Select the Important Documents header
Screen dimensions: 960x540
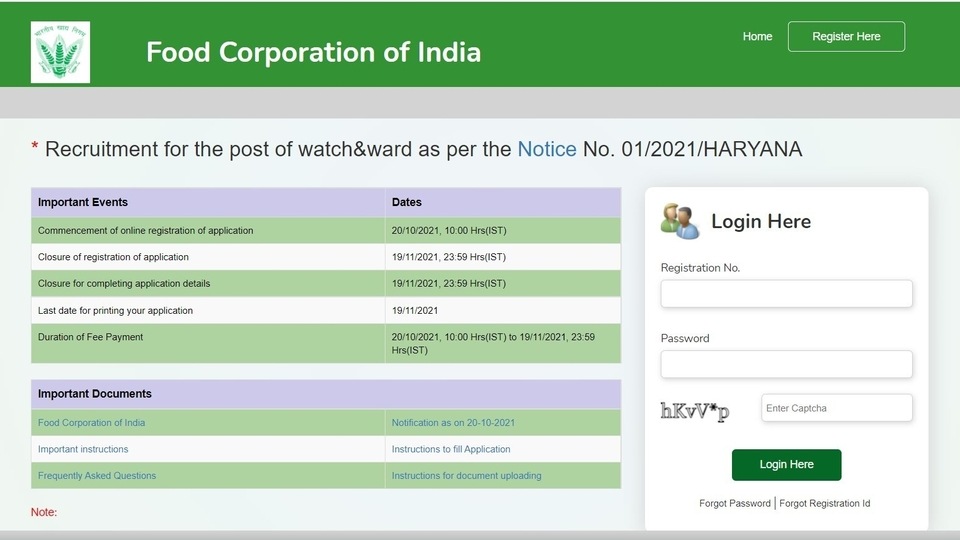tap(326, 394)
